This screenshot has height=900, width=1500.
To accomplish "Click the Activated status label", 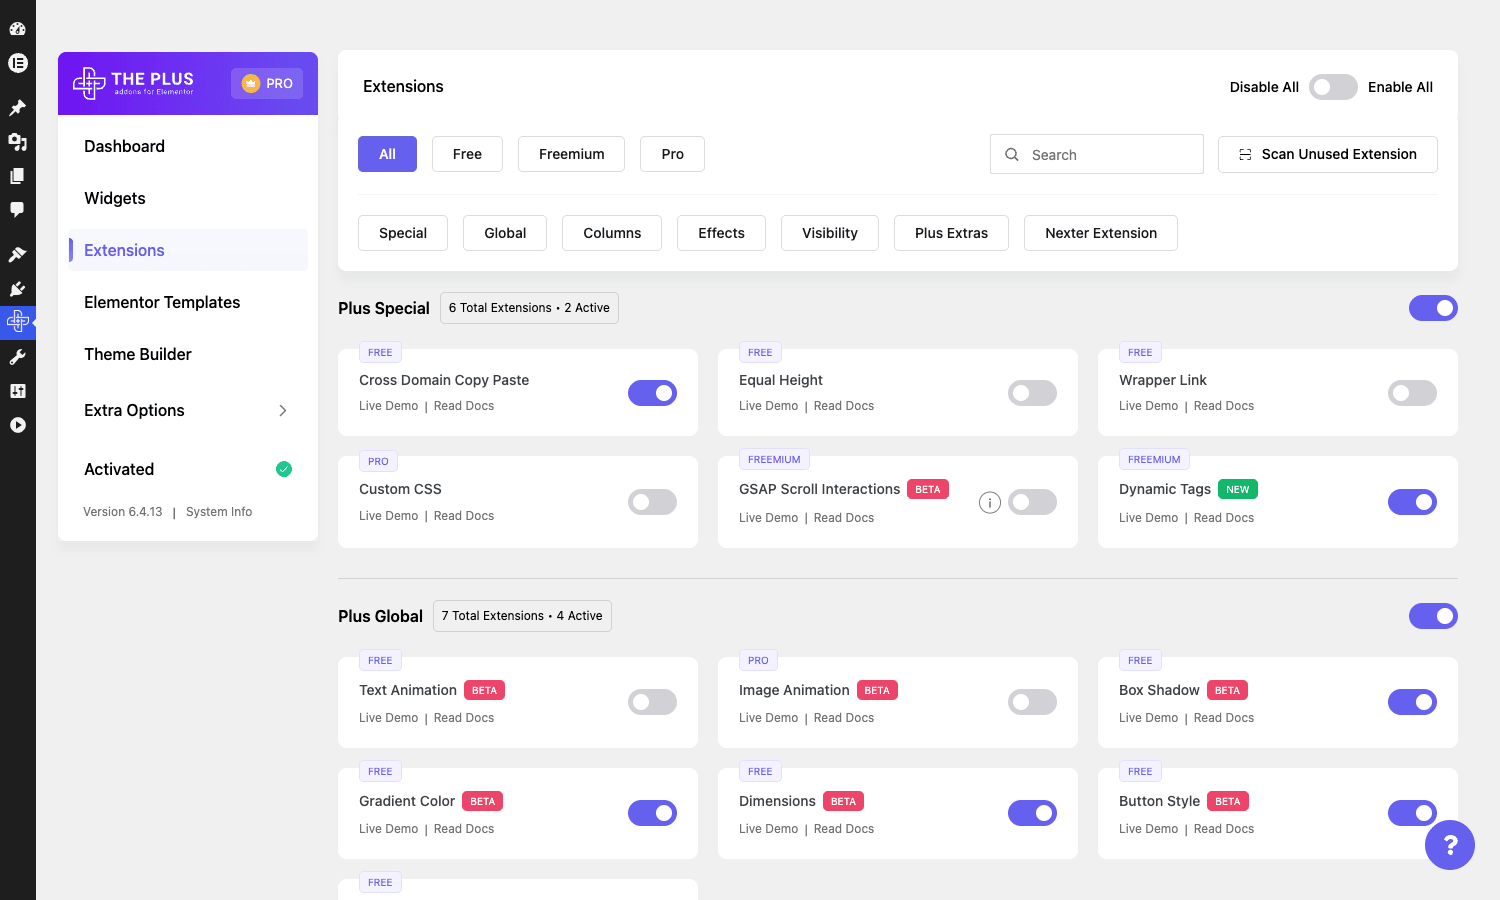I will 119,469.
